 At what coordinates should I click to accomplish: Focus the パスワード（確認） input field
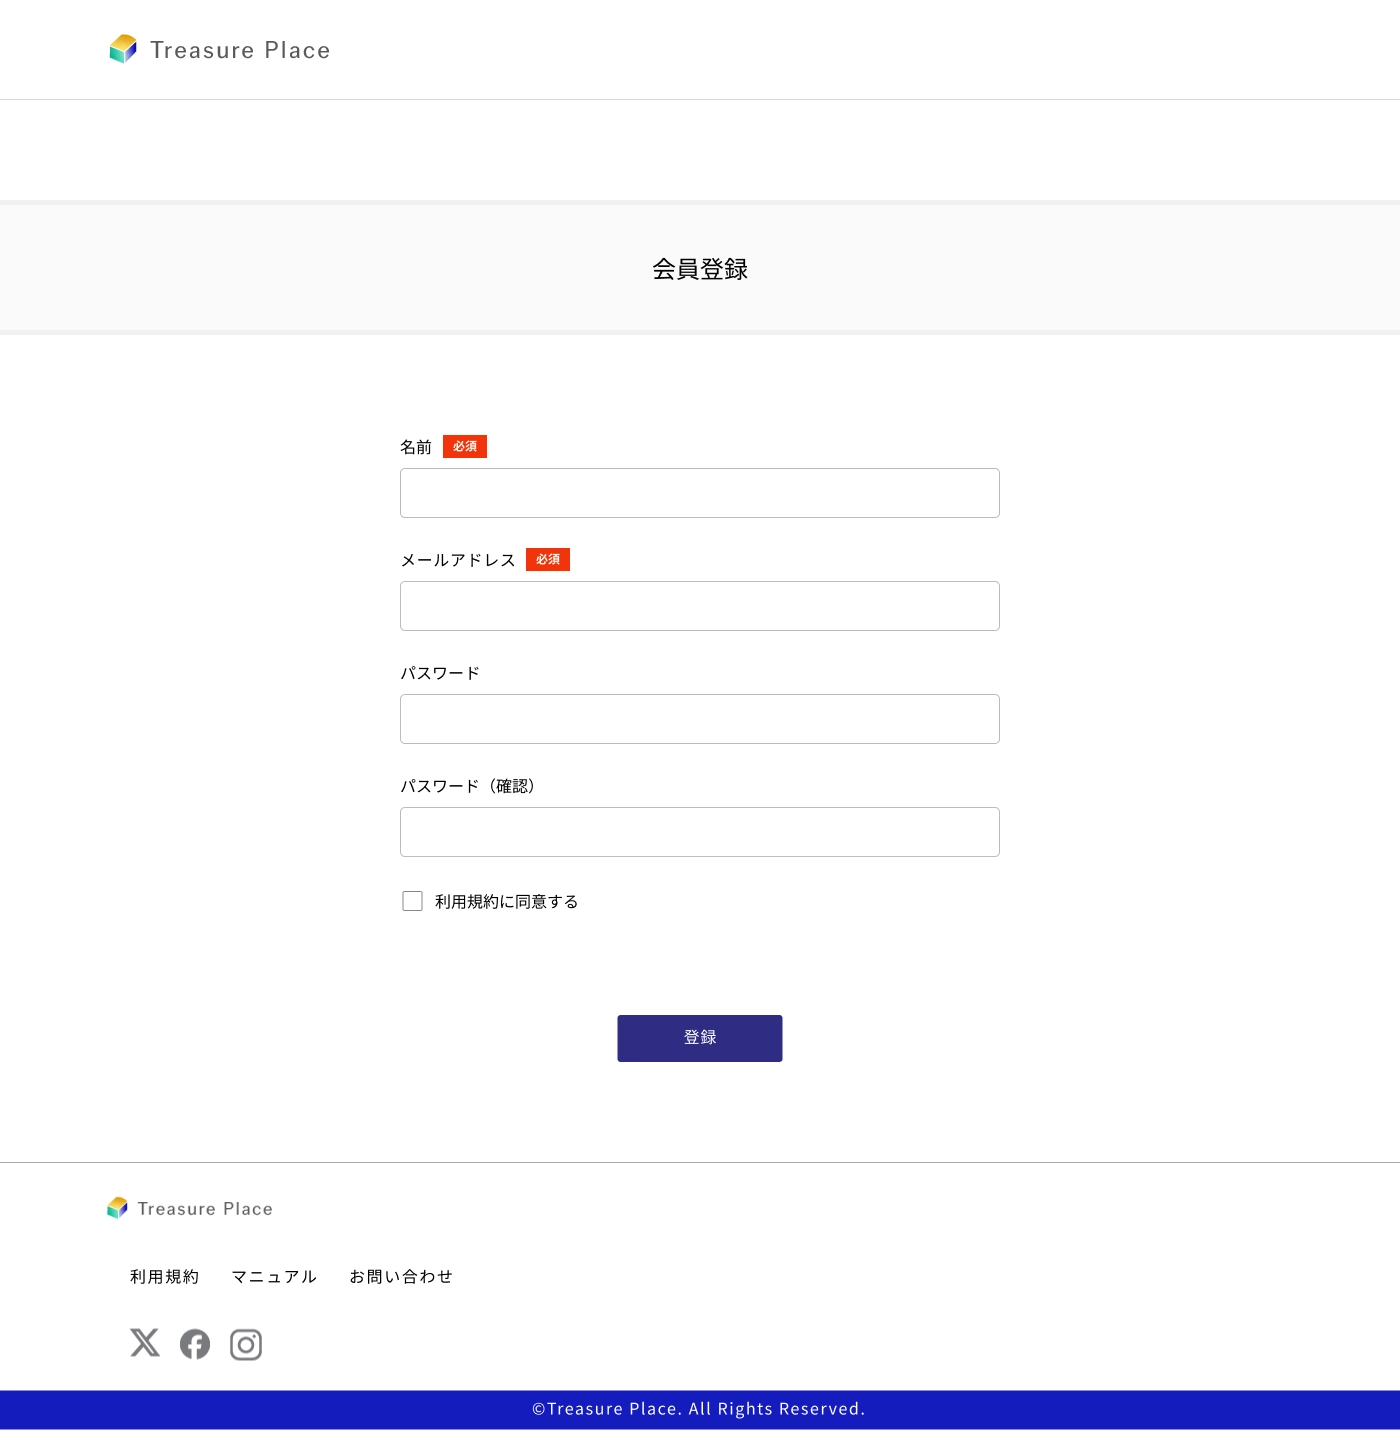(700, 832)
